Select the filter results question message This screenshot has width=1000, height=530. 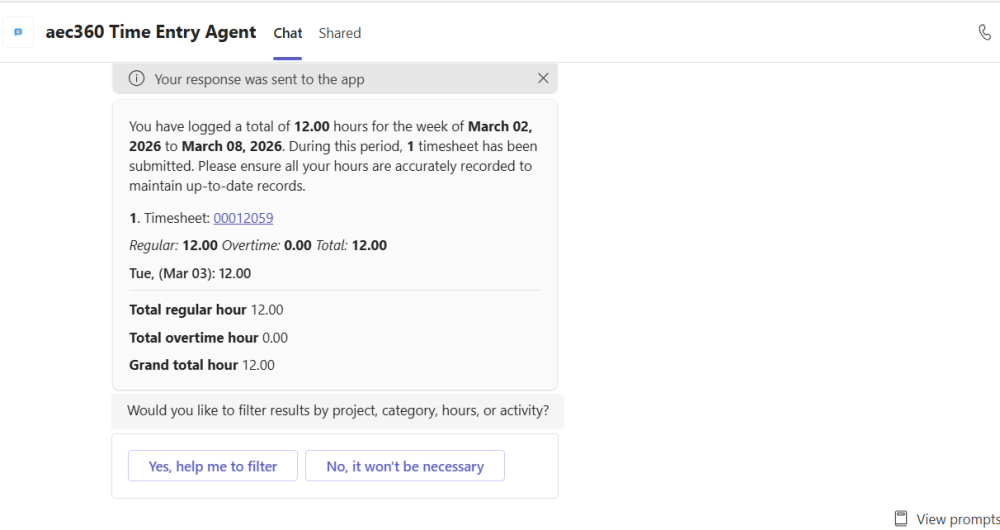coord(338,410)
